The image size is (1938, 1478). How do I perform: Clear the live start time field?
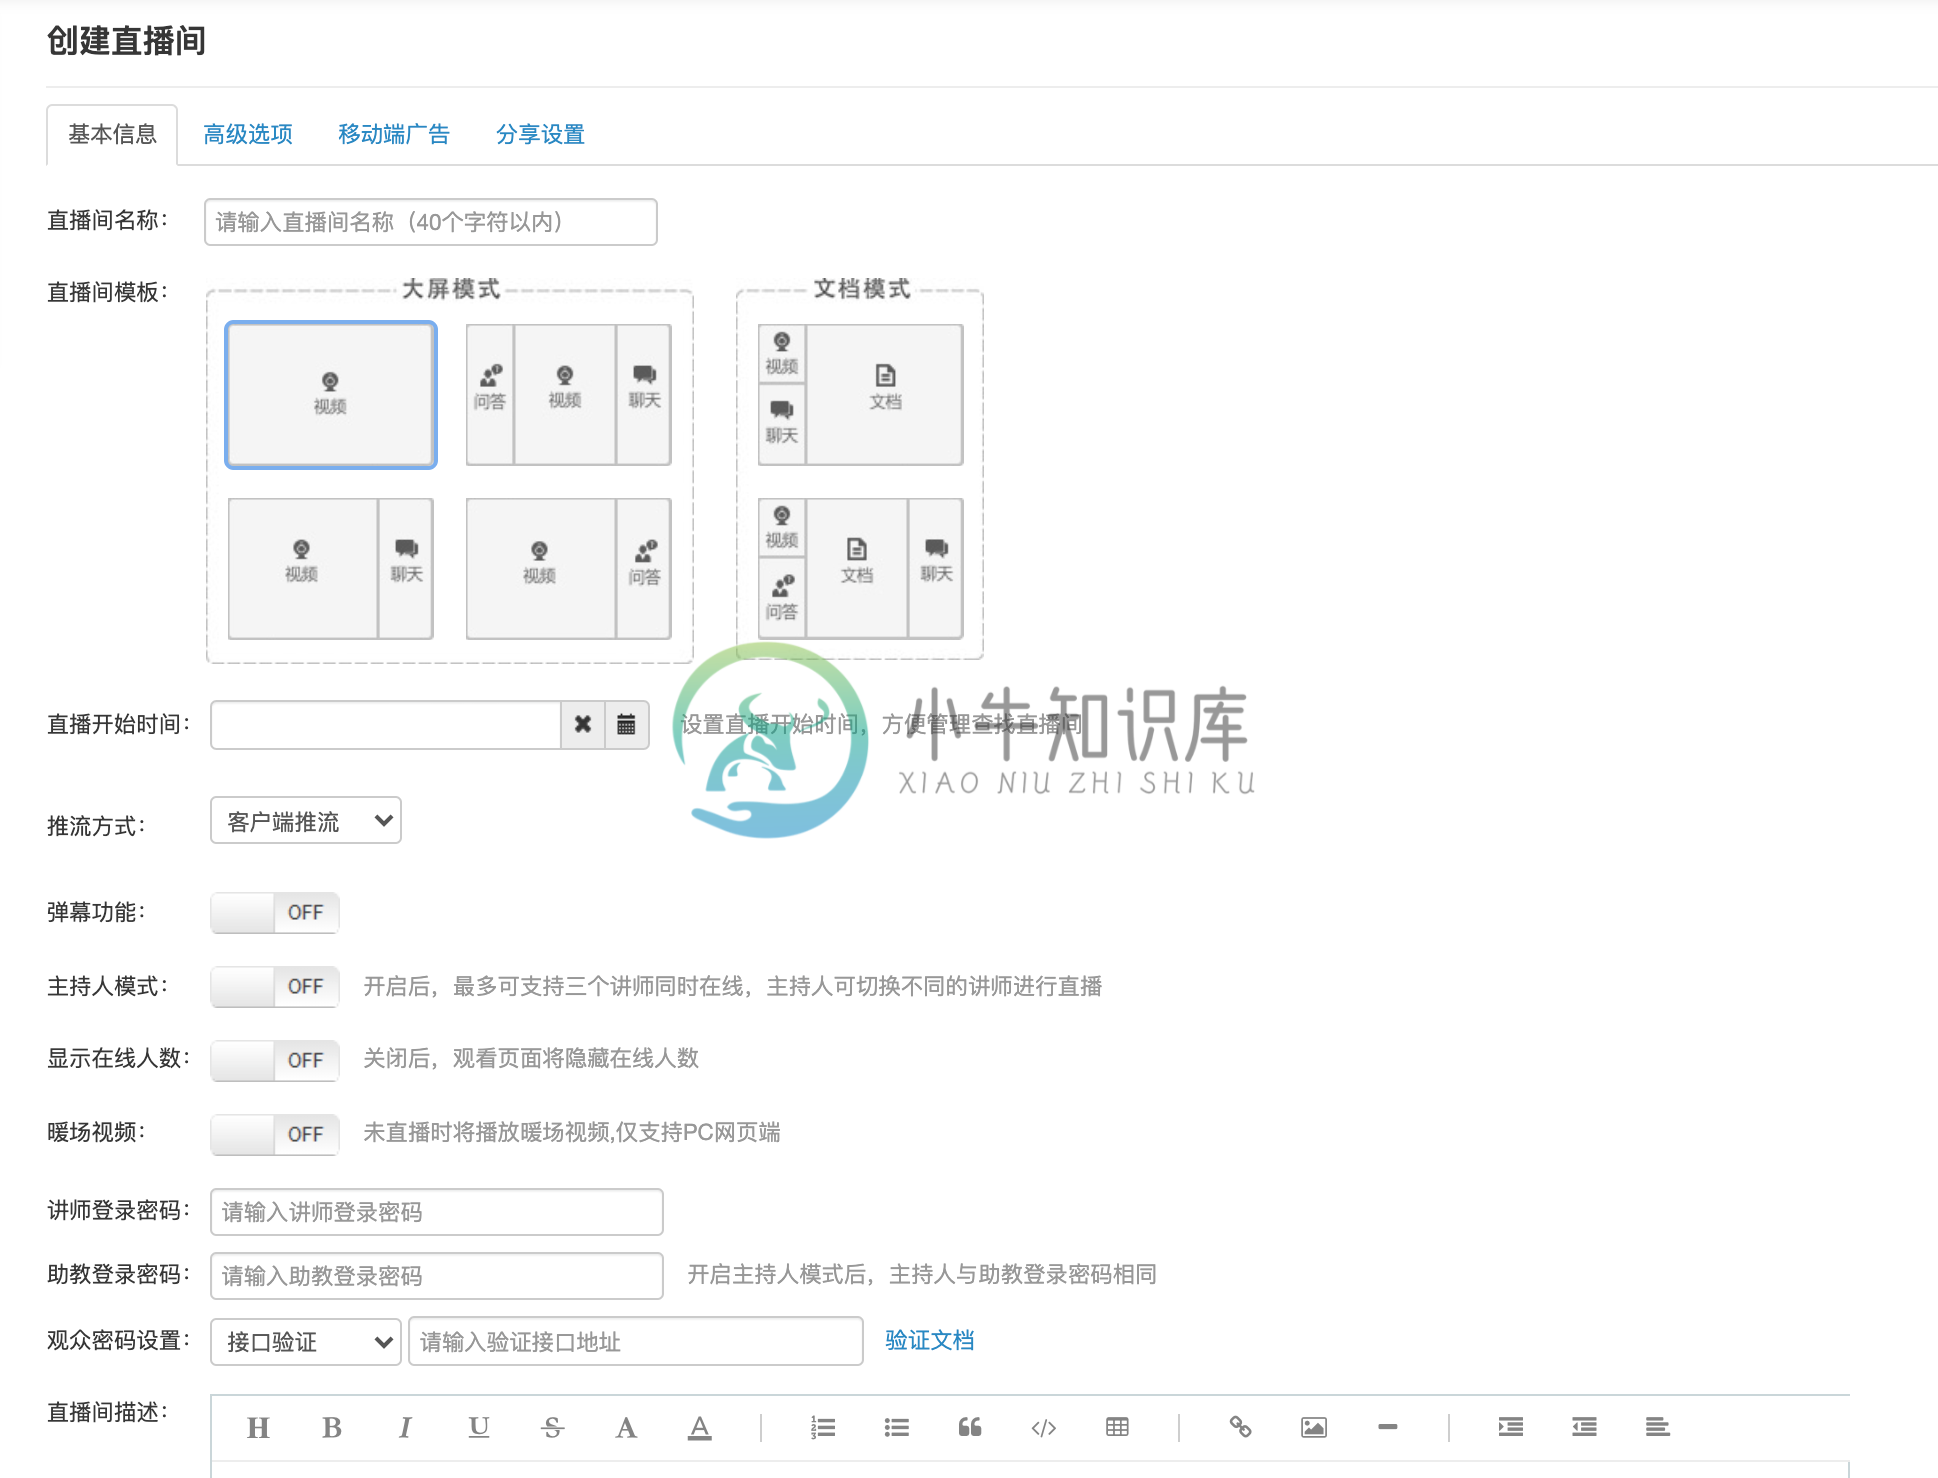coord(583,724)
